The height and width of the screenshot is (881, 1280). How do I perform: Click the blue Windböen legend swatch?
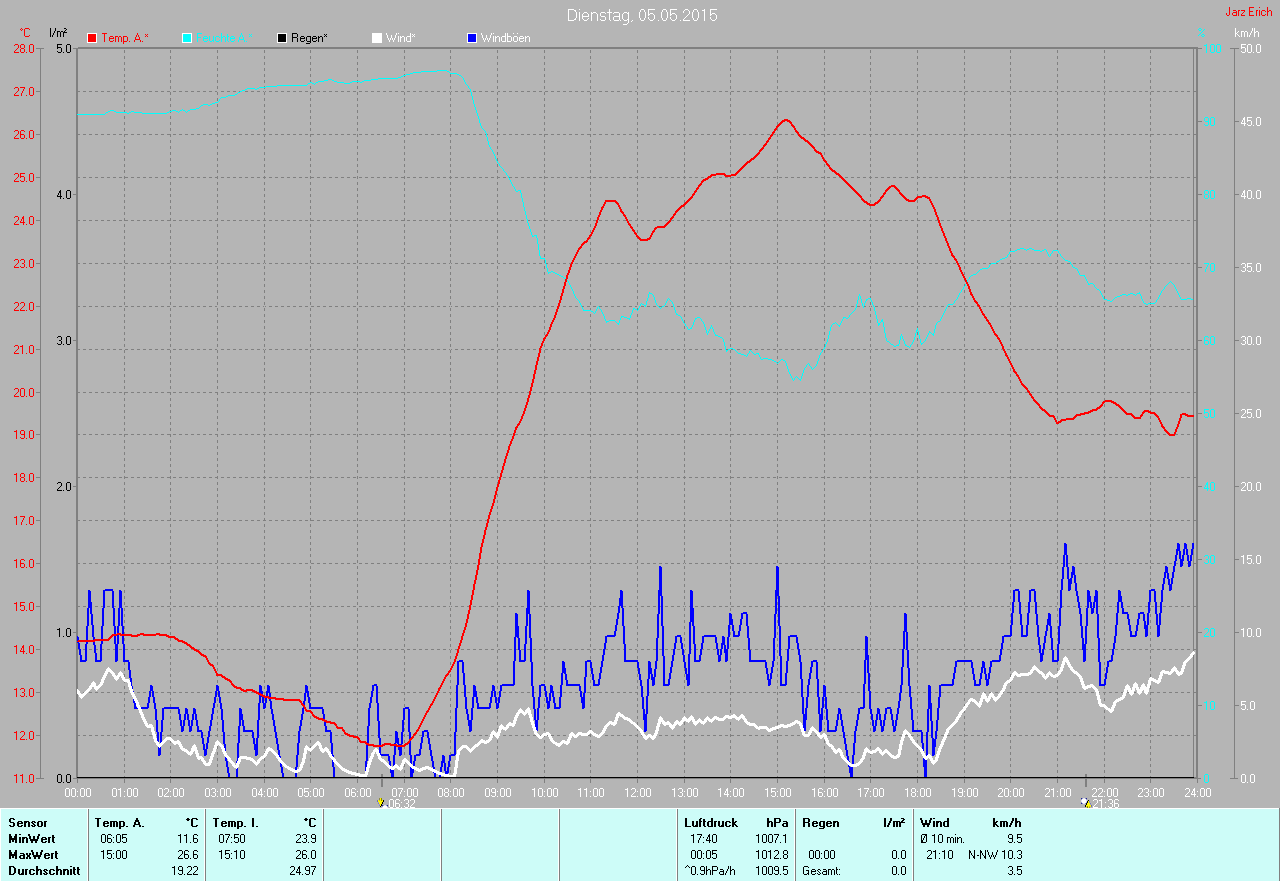pyautogui.click(x=472, y=38)
